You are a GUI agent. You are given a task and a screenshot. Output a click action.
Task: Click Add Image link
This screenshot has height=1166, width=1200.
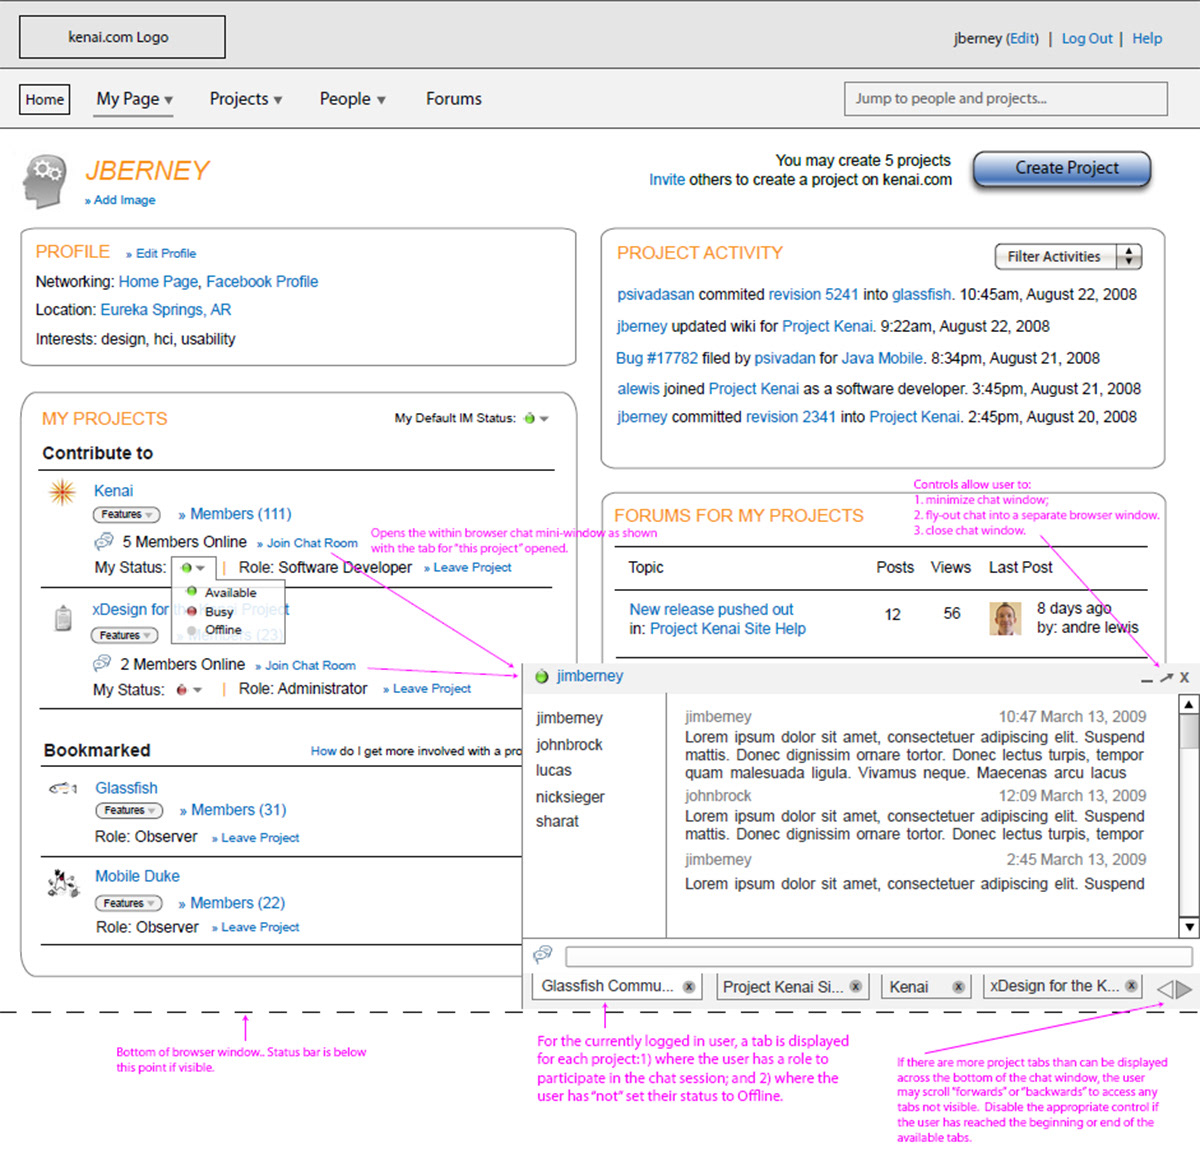click(x=120, y=200)
